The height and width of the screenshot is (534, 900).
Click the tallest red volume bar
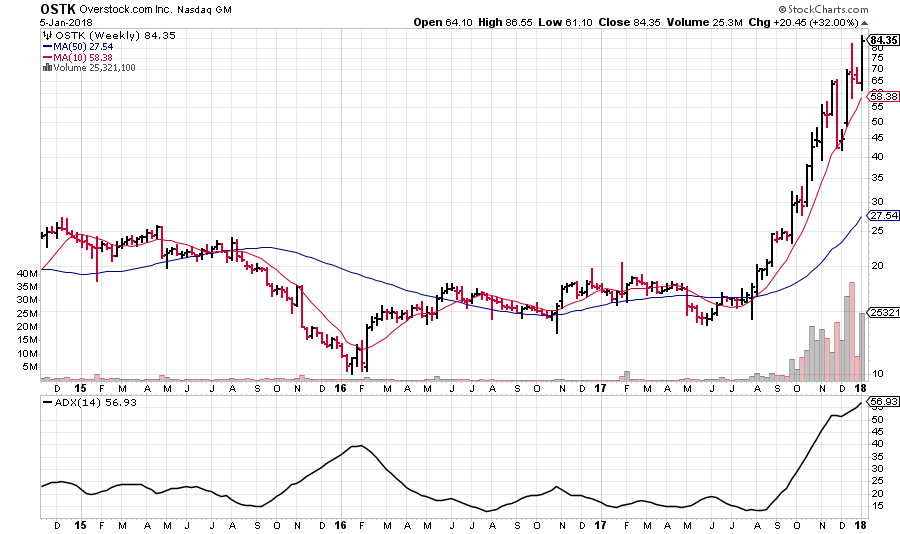pos(852,331)
